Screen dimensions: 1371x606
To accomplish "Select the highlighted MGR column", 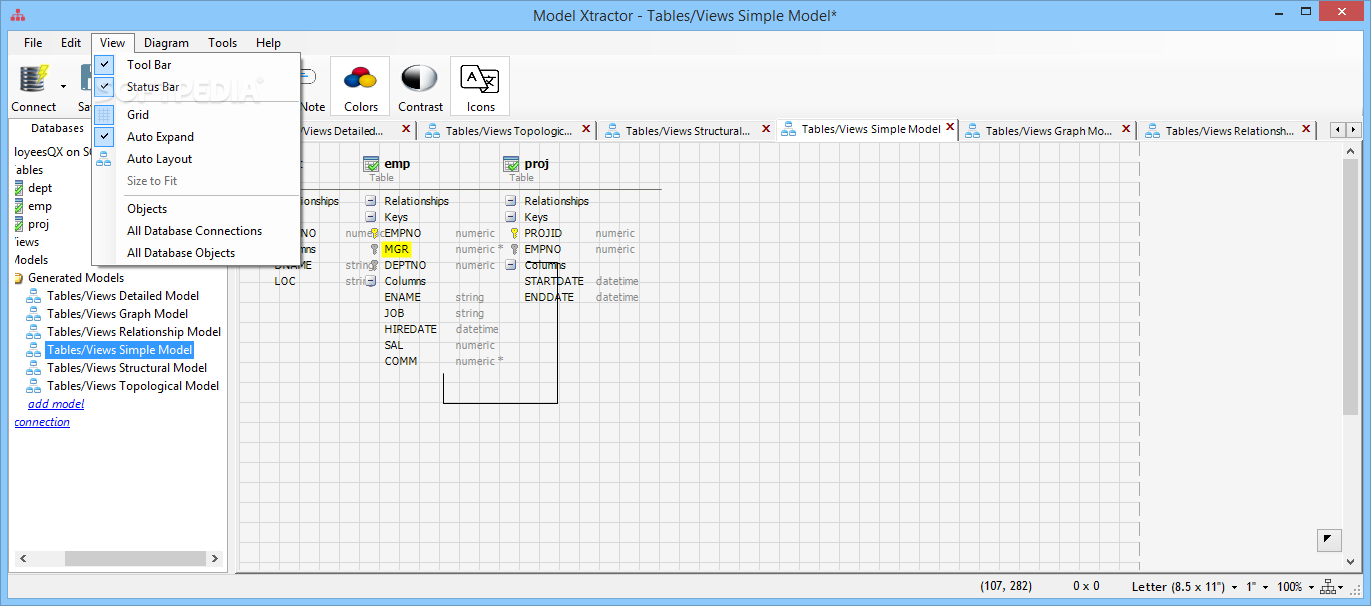I will [396, 249].
